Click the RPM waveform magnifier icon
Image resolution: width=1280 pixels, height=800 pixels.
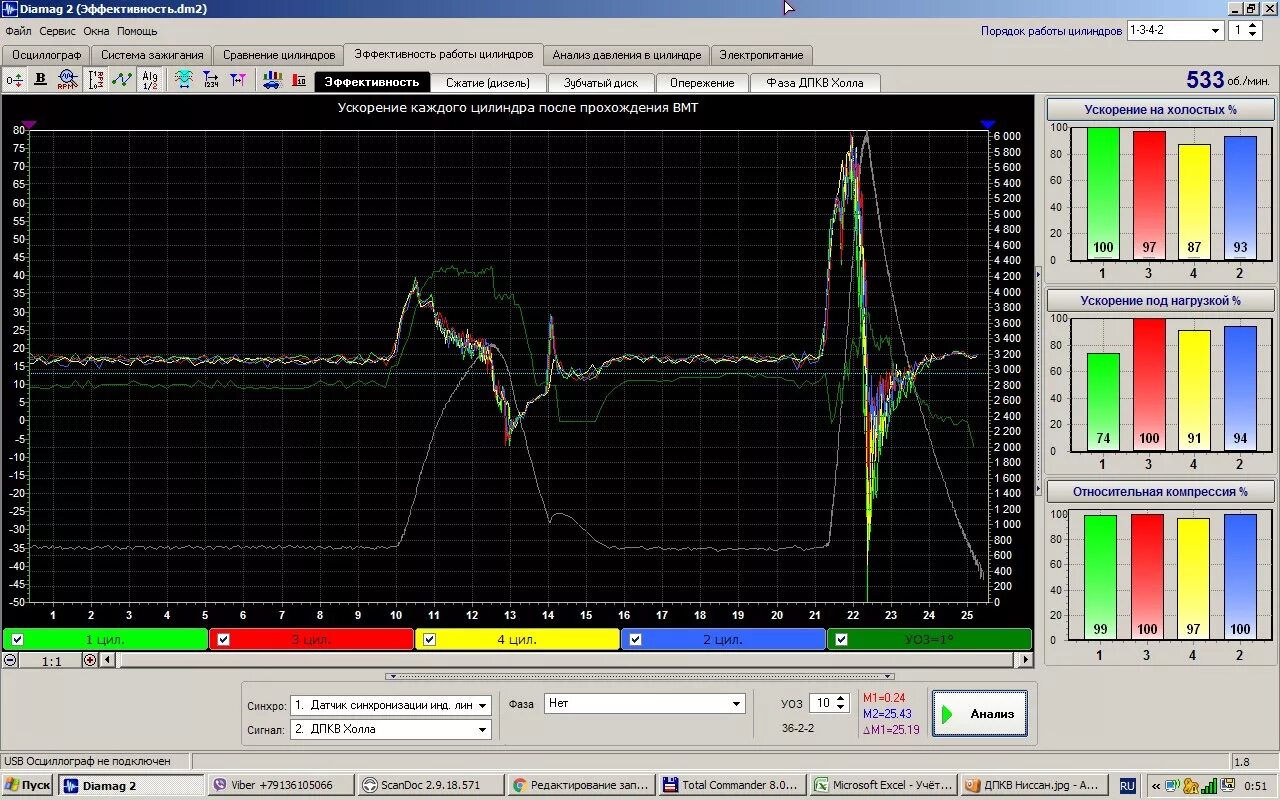[67, 80]
